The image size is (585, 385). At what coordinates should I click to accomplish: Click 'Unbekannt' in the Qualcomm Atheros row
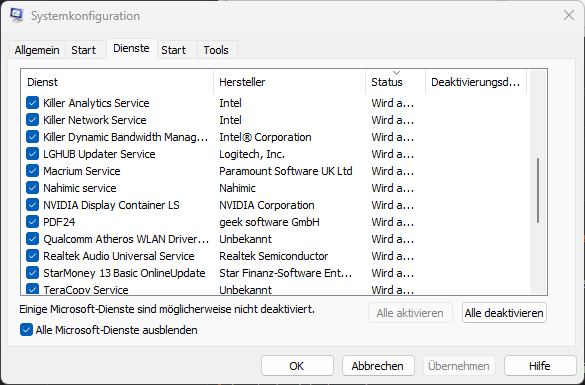[x=245, y=239]
